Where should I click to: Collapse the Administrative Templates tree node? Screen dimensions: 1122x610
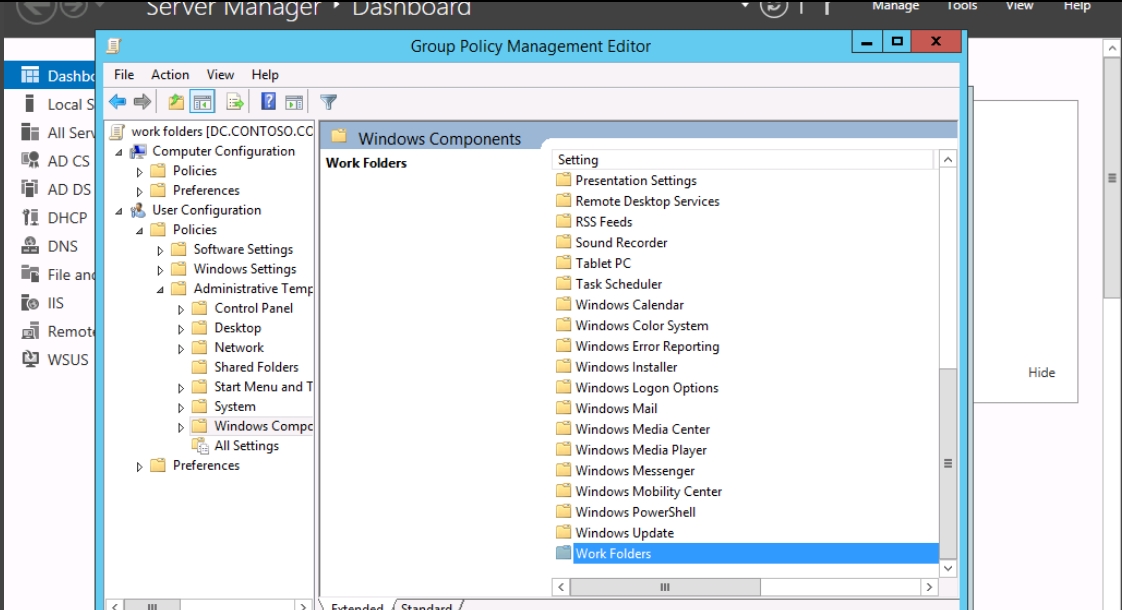(160, 289)
